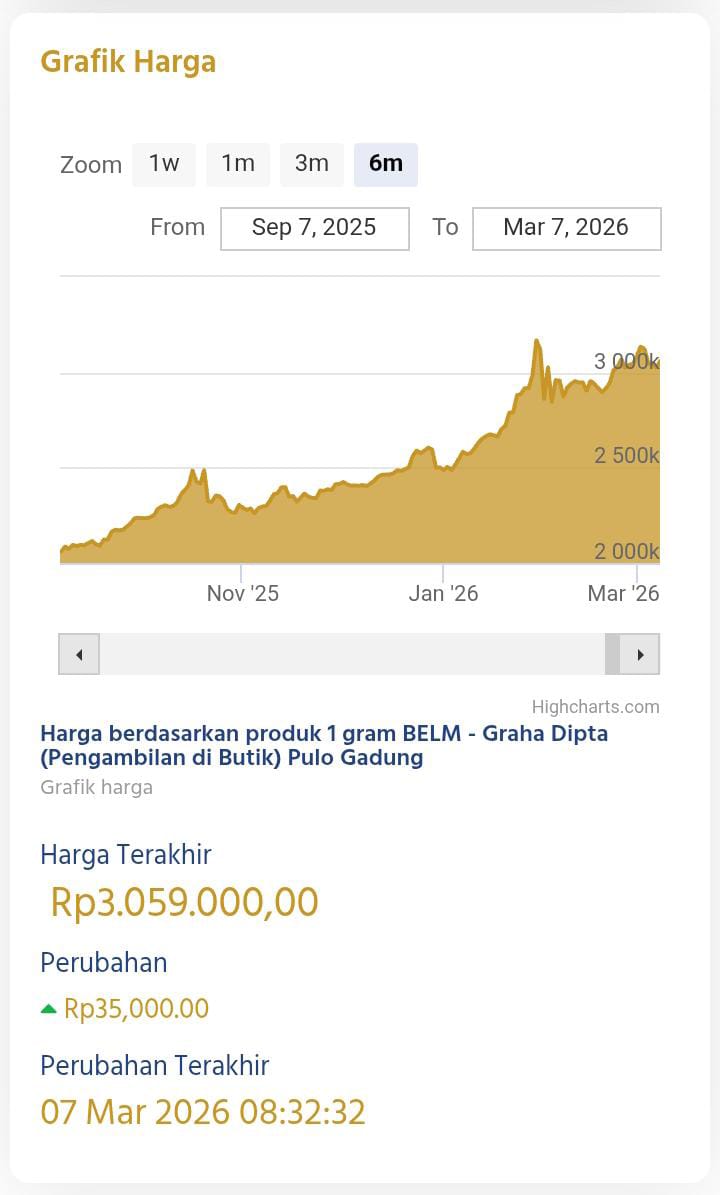Open the Highcharts.com credit link
Screen dimensions: 720x1195
coord(595,707)
